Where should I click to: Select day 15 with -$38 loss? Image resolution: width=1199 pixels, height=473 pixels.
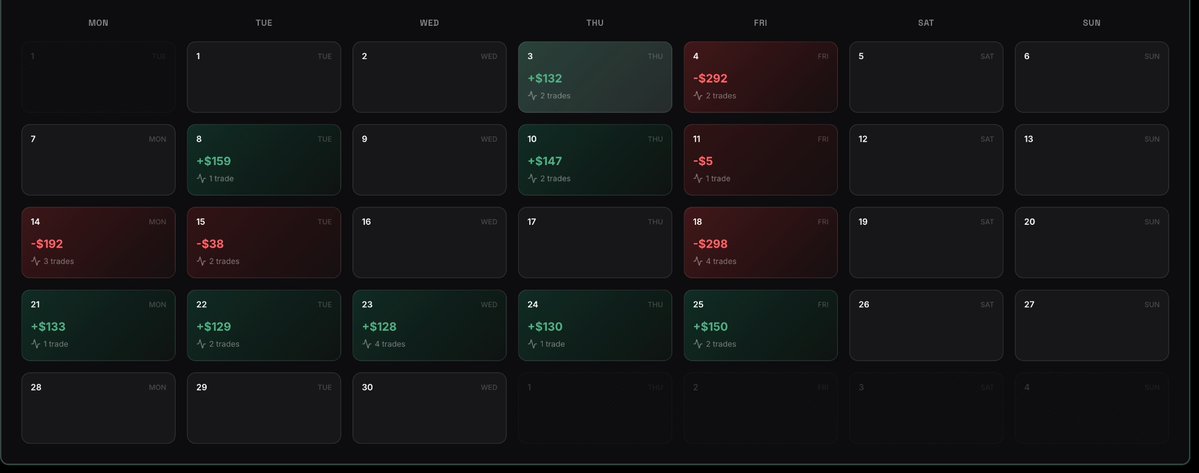tap(264, 242)
